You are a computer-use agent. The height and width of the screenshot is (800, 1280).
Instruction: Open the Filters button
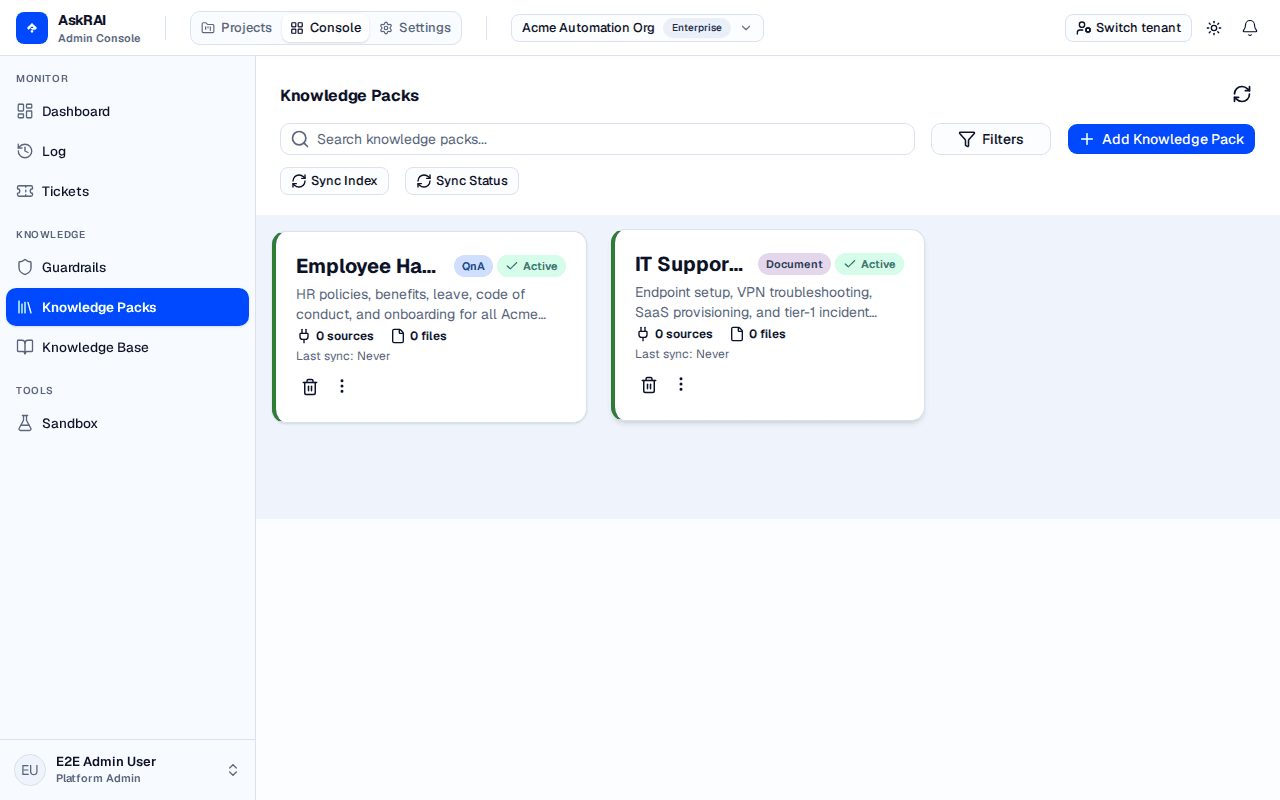click(x=991, y=139)
